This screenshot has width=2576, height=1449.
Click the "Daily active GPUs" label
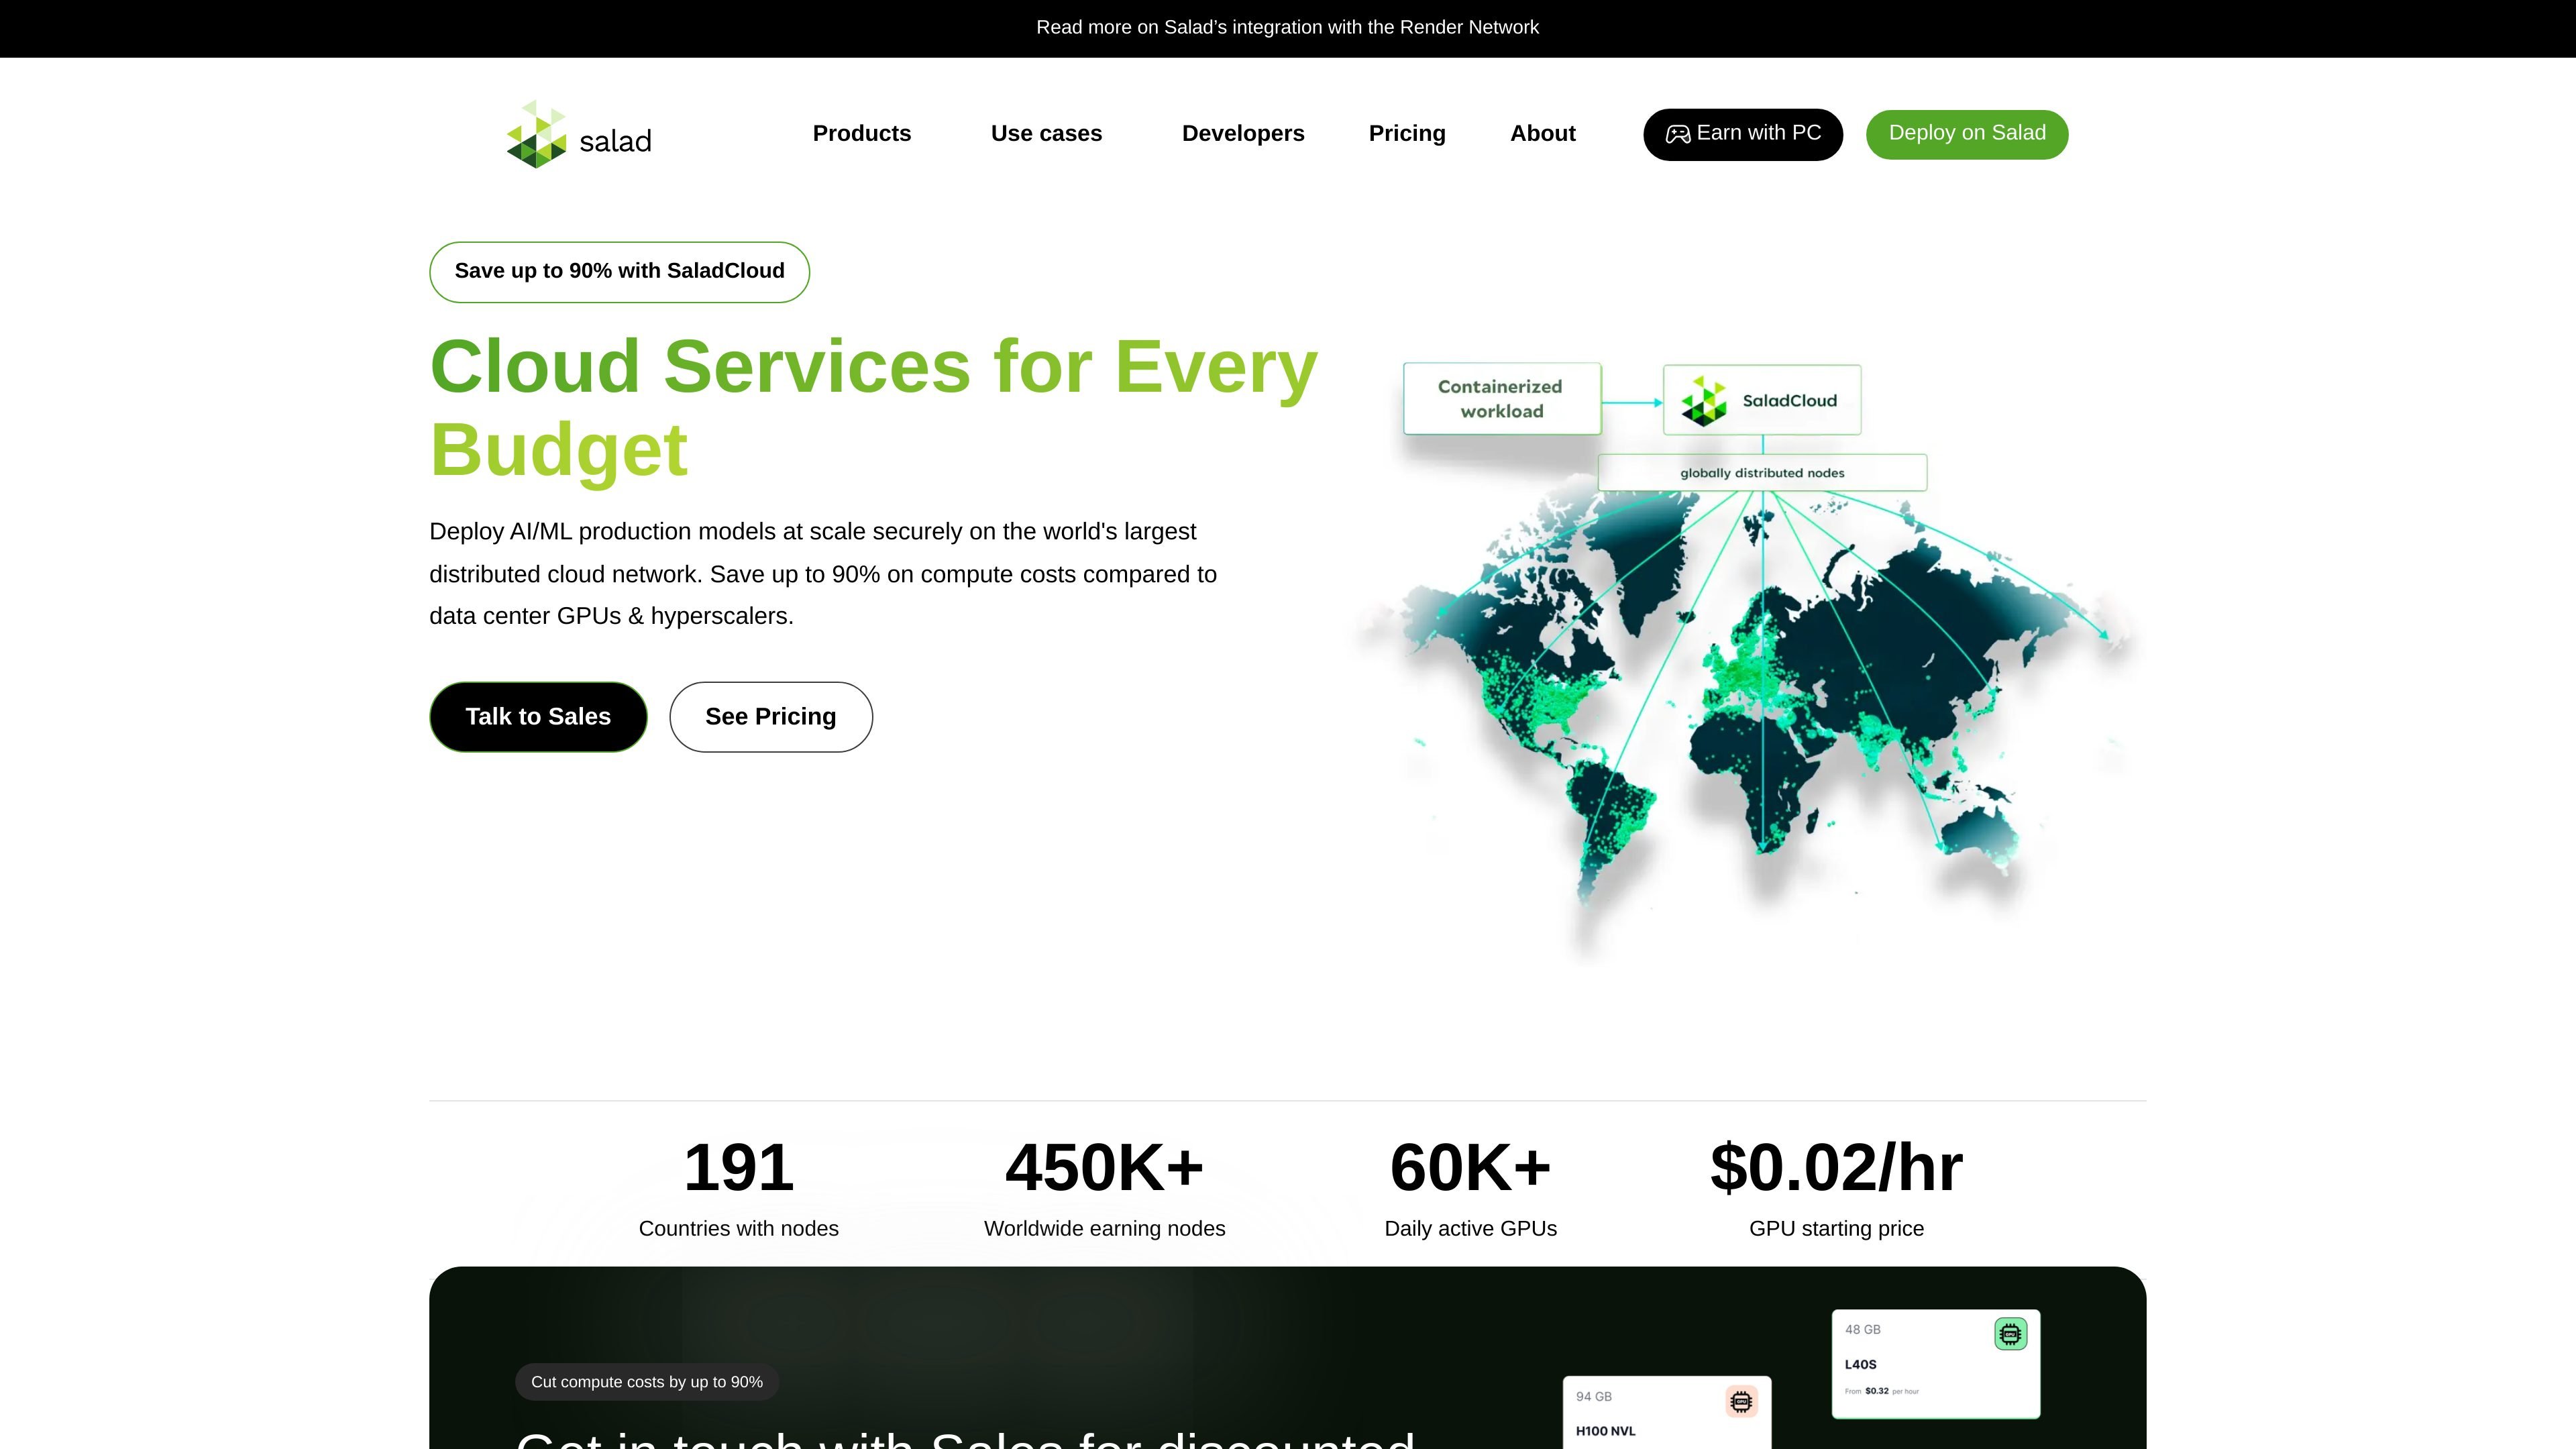click(1471, 1229)
